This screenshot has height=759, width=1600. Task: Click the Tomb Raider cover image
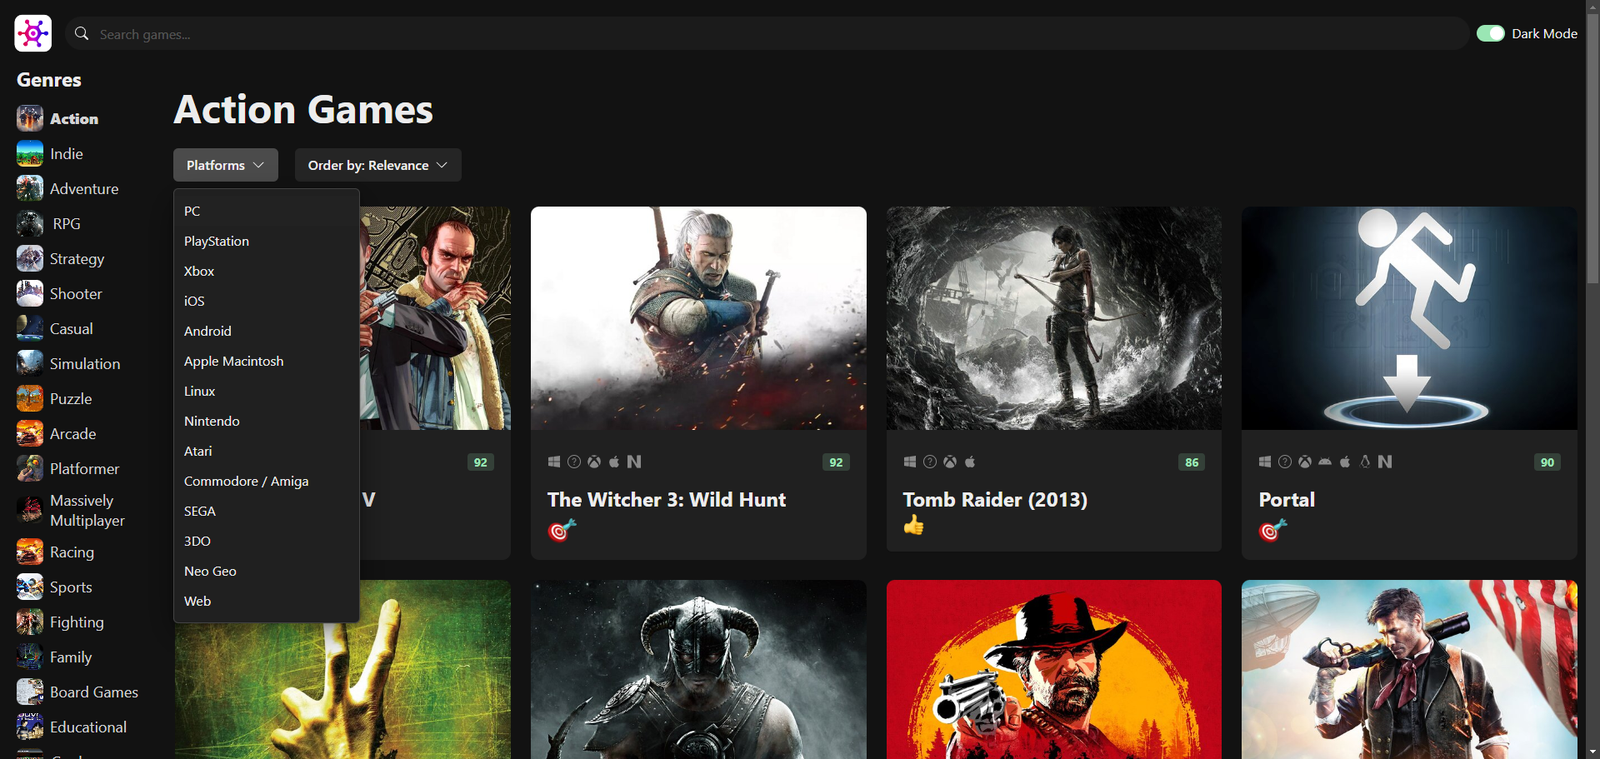tap(1053, 318)
